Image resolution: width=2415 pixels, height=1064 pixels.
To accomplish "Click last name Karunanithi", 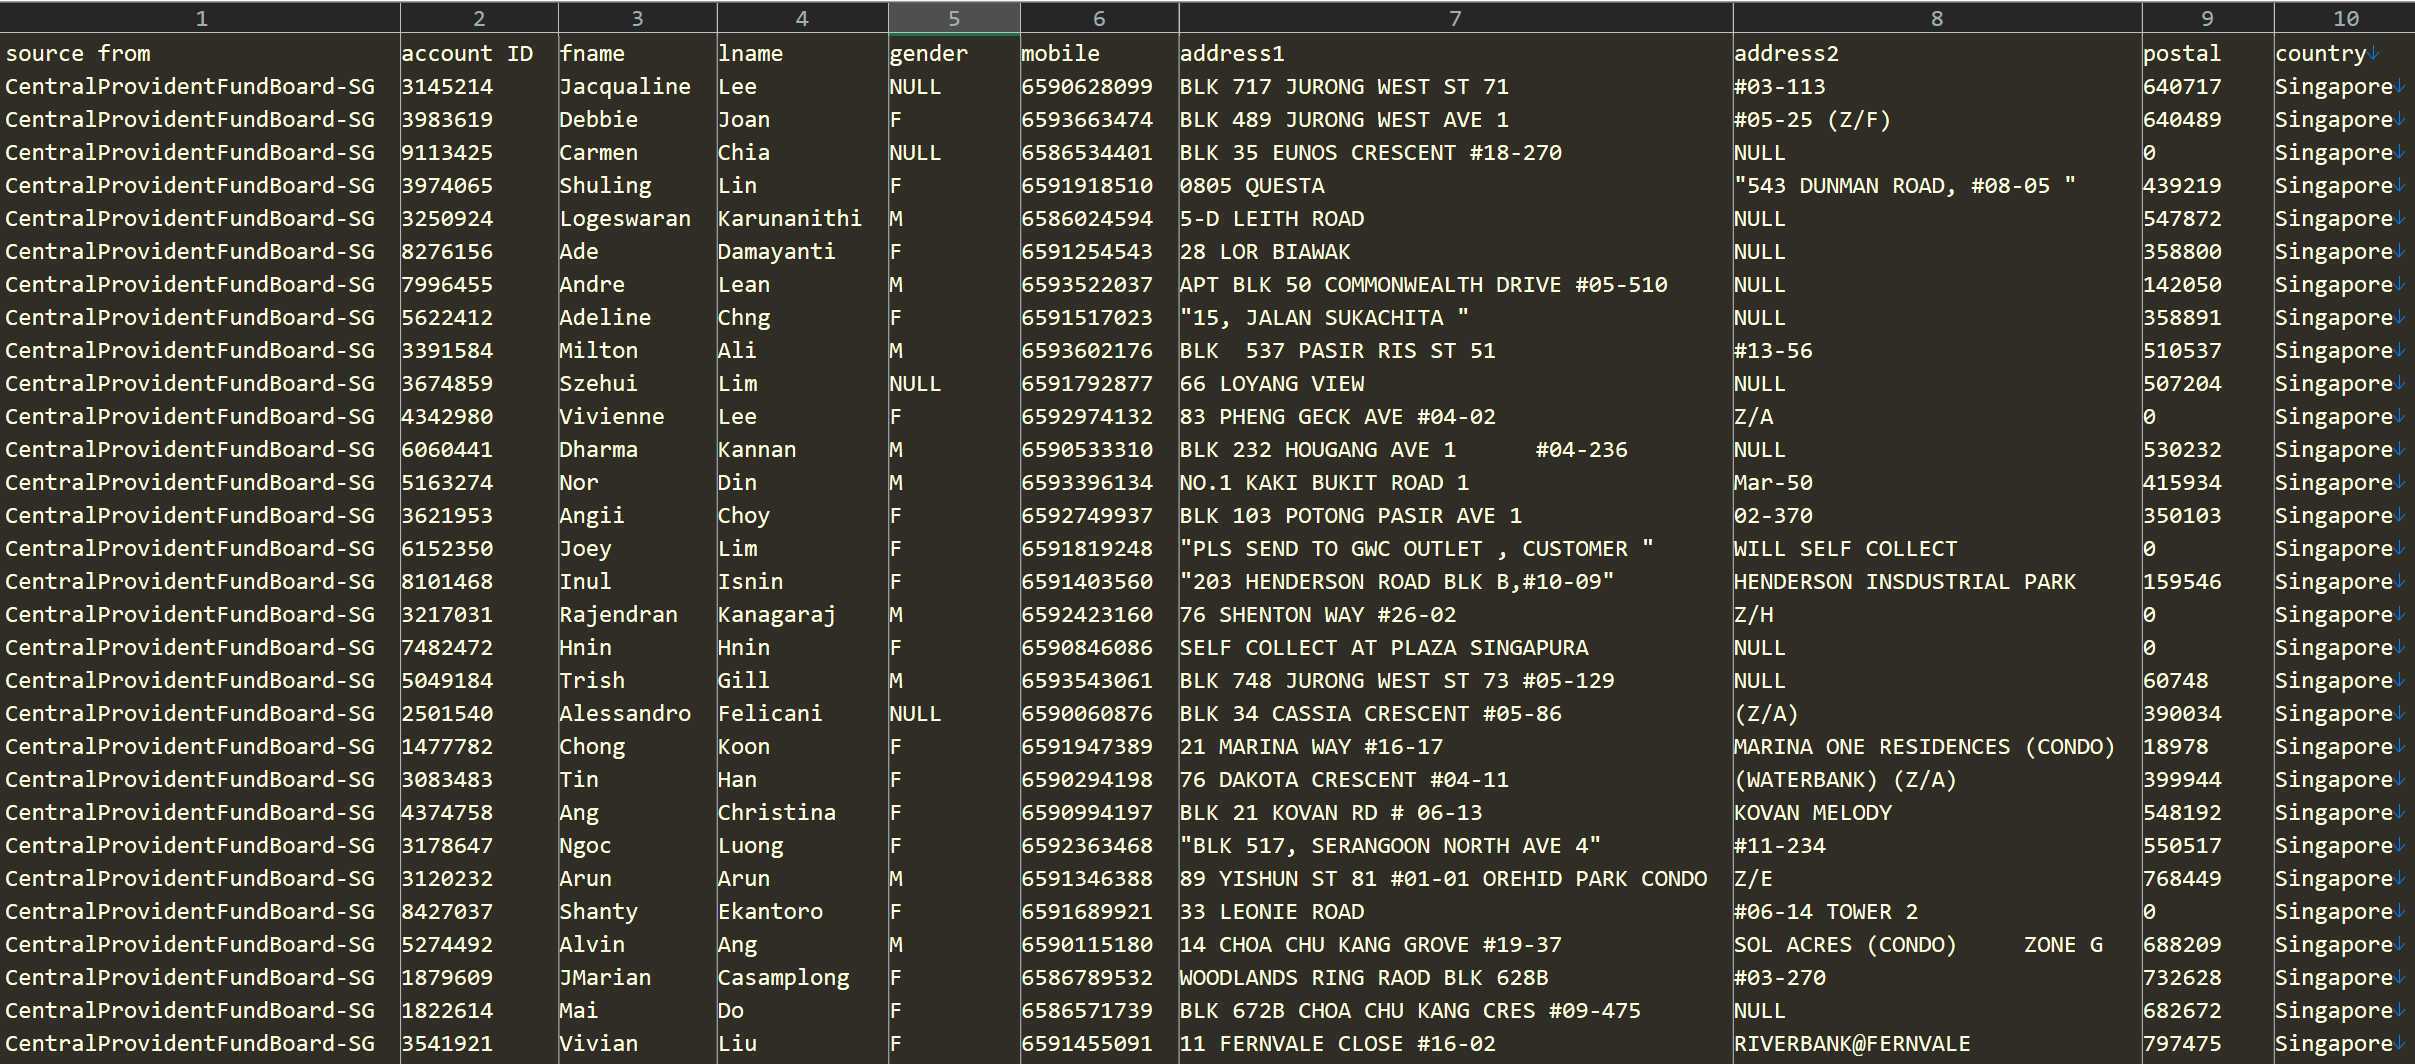I will point(789,219).
